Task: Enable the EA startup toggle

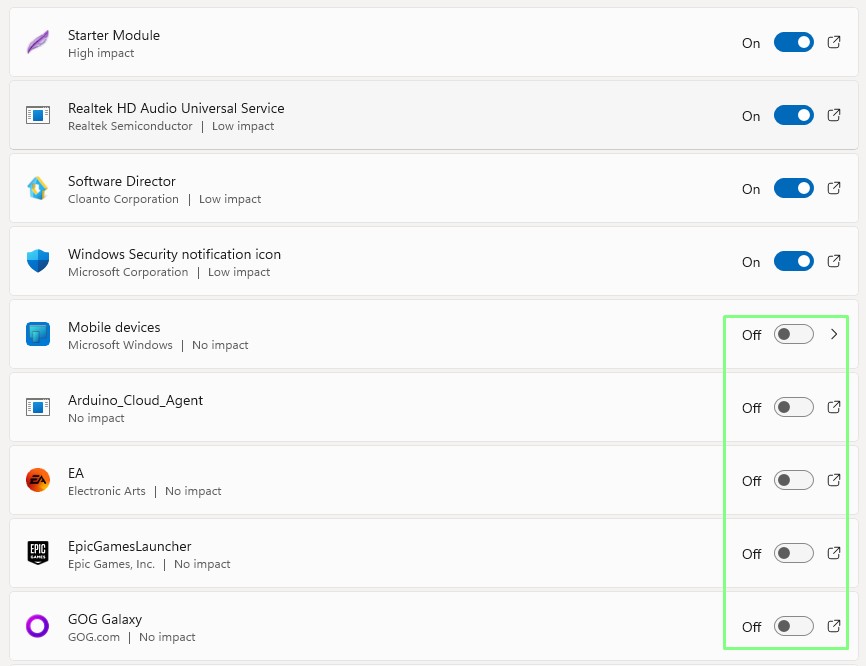Action: click(794, 481)
